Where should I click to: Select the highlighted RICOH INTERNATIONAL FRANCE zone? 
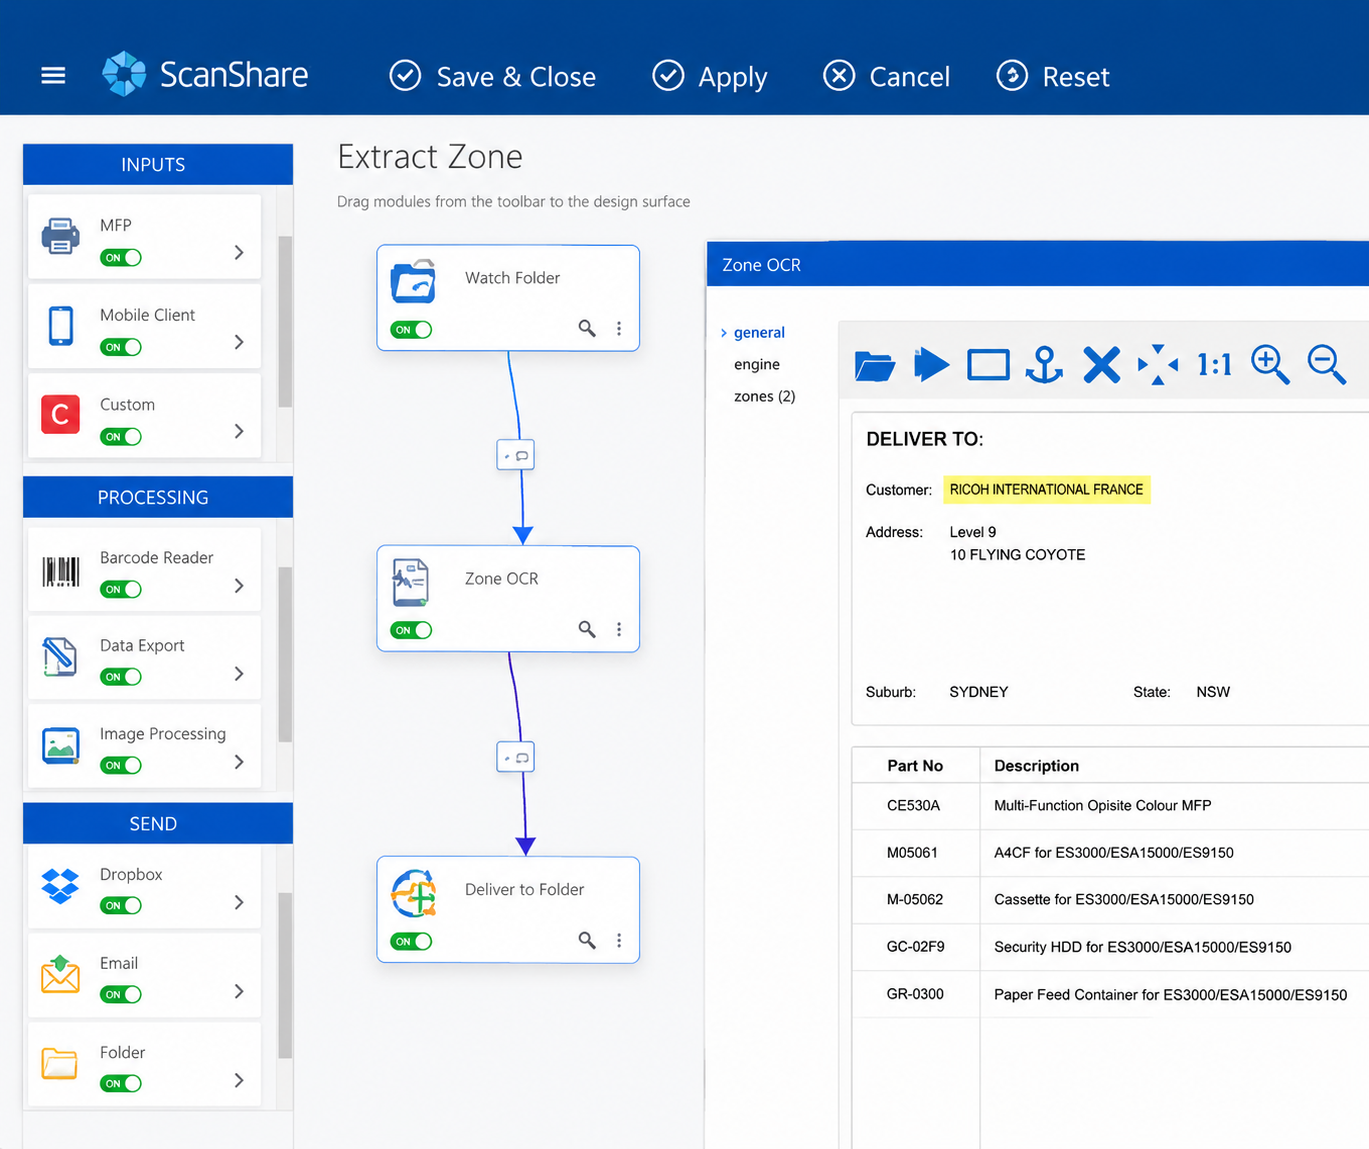pyautogui.click(x=1047, y=489)
